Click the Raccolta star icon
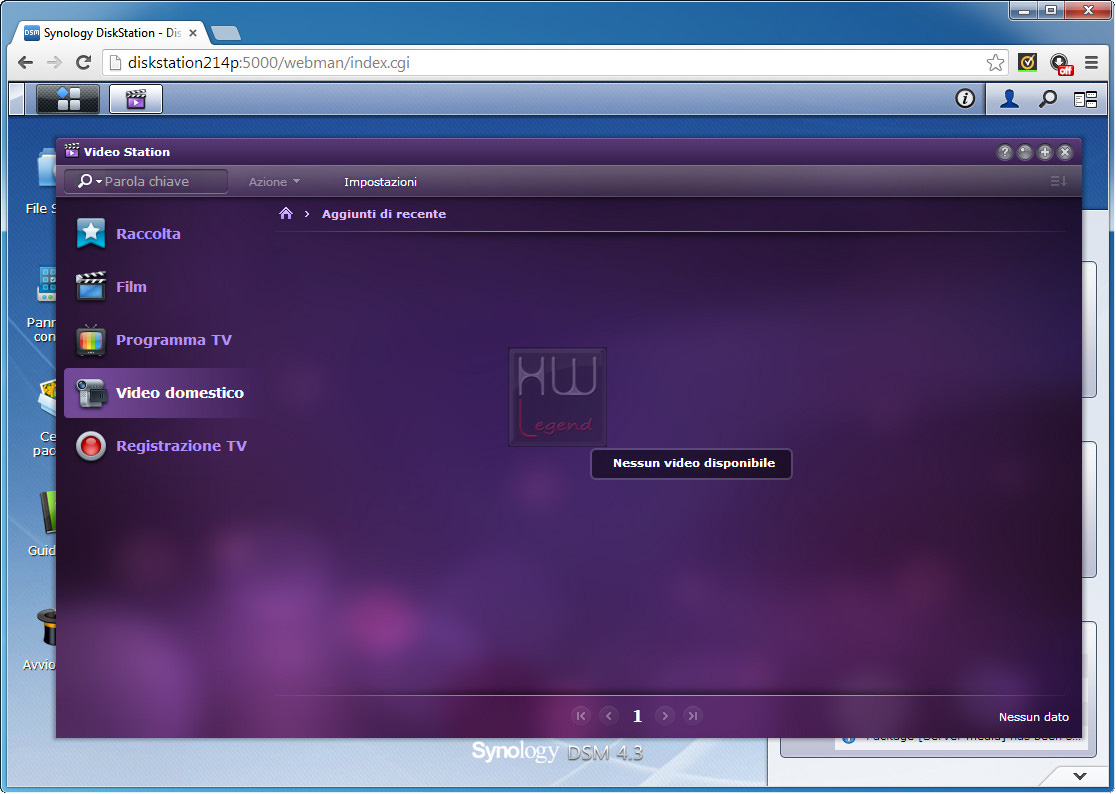 click(x=91, y=233)
